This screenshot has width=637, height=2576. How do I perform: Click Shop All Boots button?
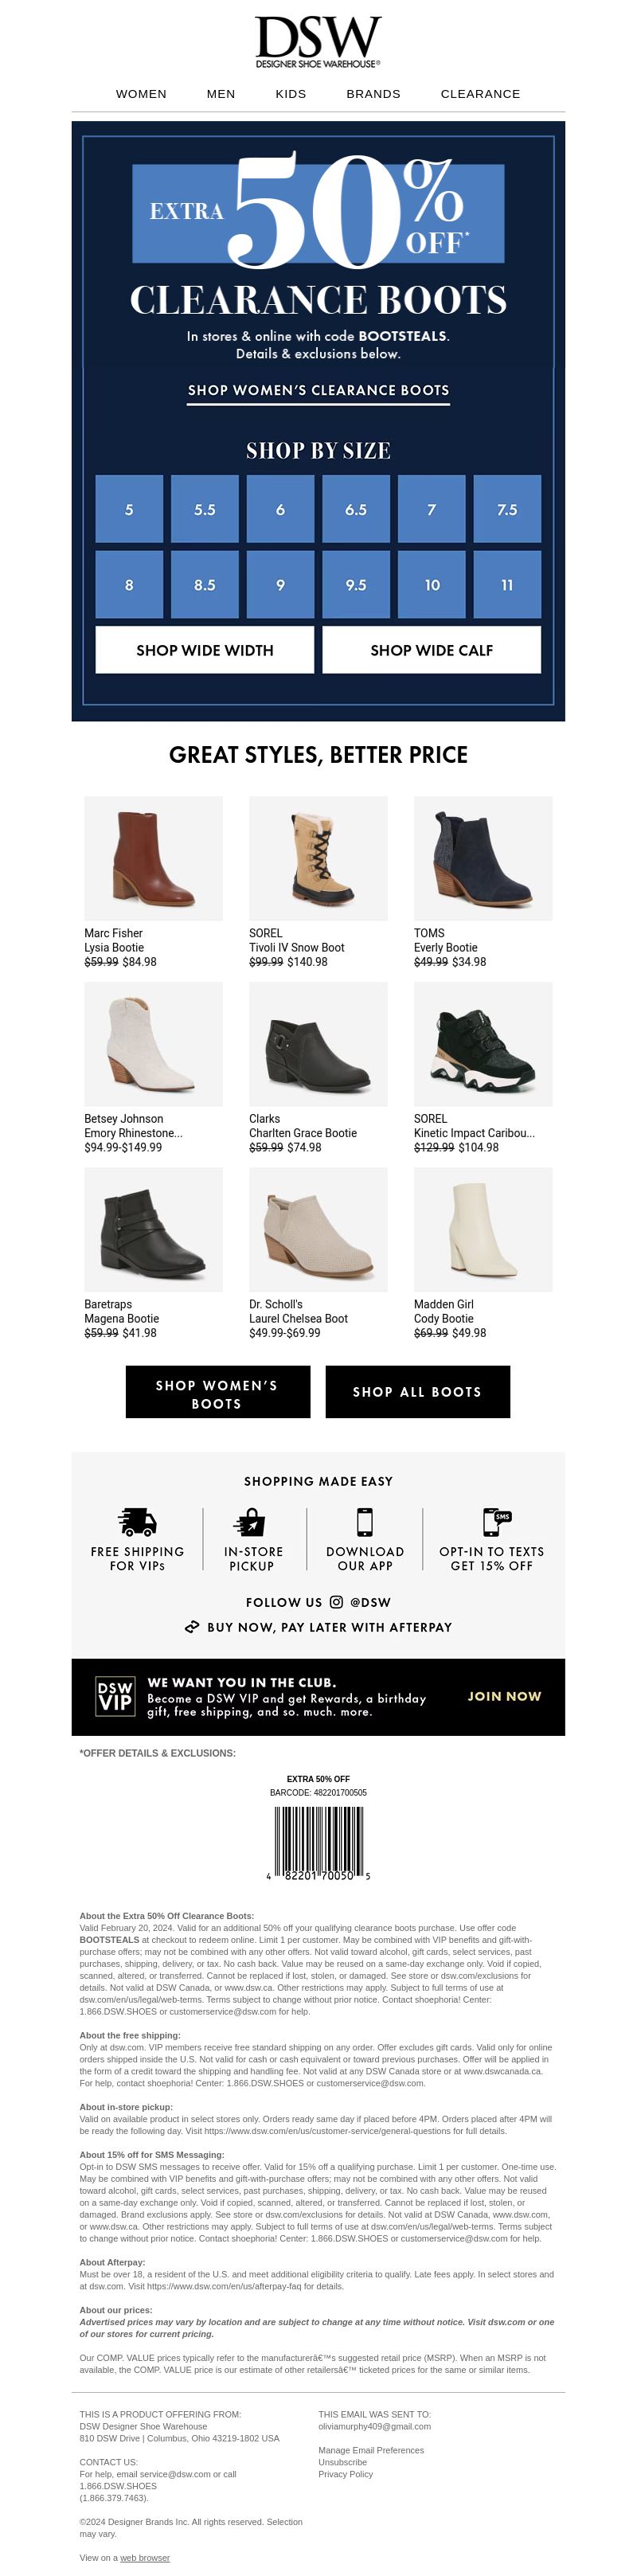(x=417, y=1392)
